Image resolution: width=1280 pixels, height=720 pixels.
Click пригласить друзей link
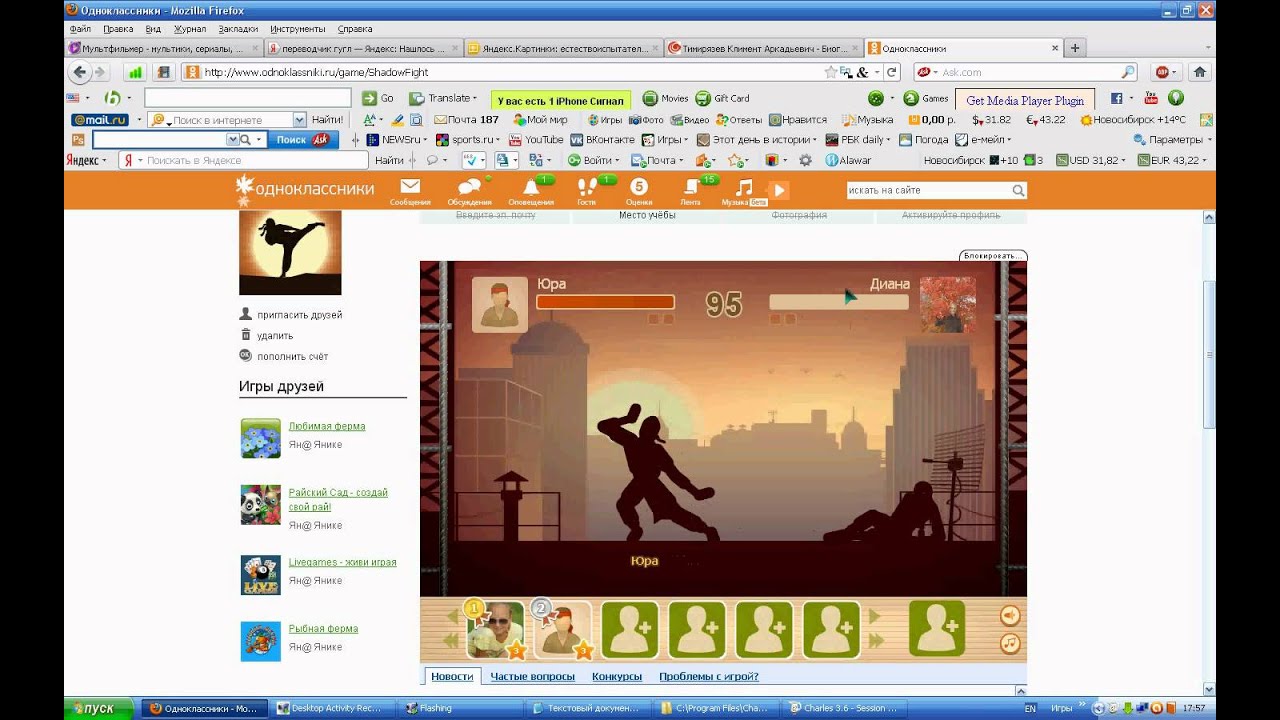pyautogui.click(x=299, y=315)
